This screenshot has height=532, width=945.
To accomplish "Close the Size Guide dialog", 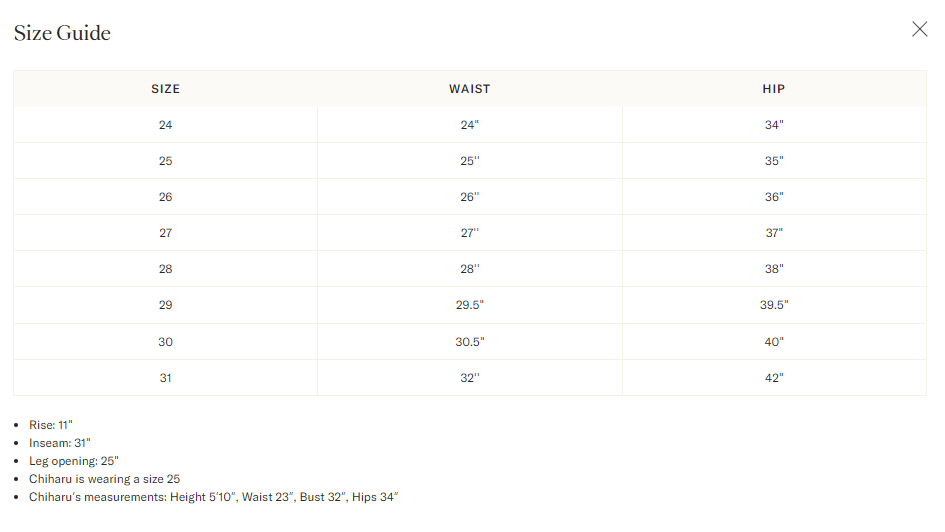I will 919,29.
